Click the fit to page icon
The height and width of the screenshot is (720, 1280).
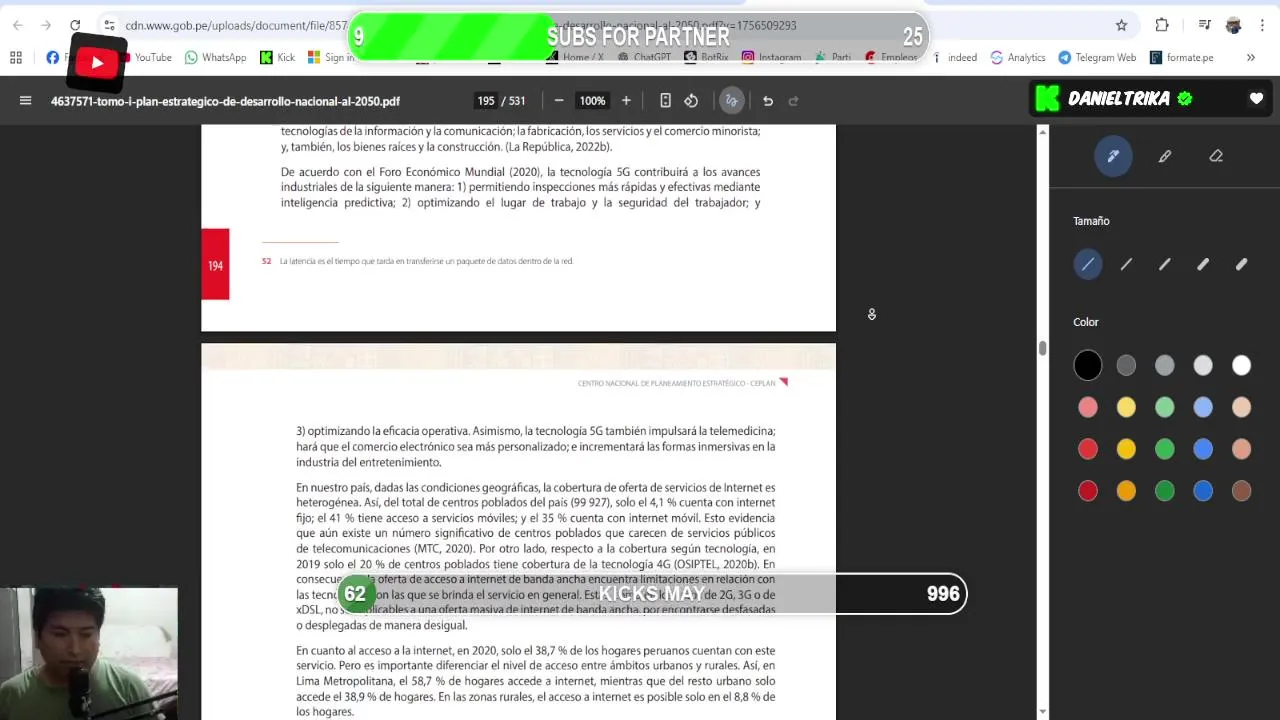pyautogui.click(x=665, y=100)
